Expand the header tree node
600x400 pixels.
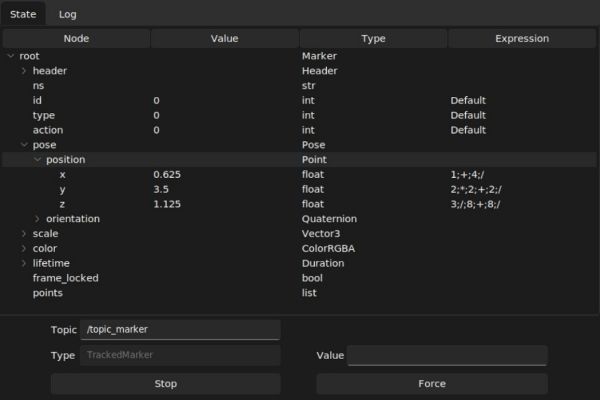coord(24,71)
